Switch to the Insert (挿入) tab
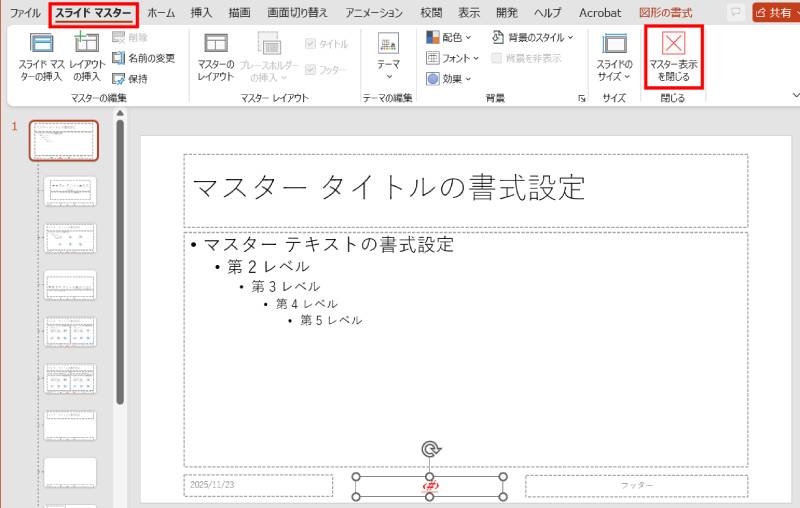800x508 pixels. pyautogui.click(x=201, y=13)
